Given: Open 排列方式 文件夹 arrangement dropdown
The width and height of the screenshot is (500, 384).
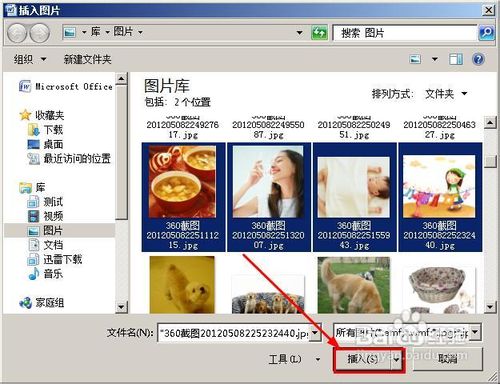Looking at the screenshot, I should click(446, 94).
